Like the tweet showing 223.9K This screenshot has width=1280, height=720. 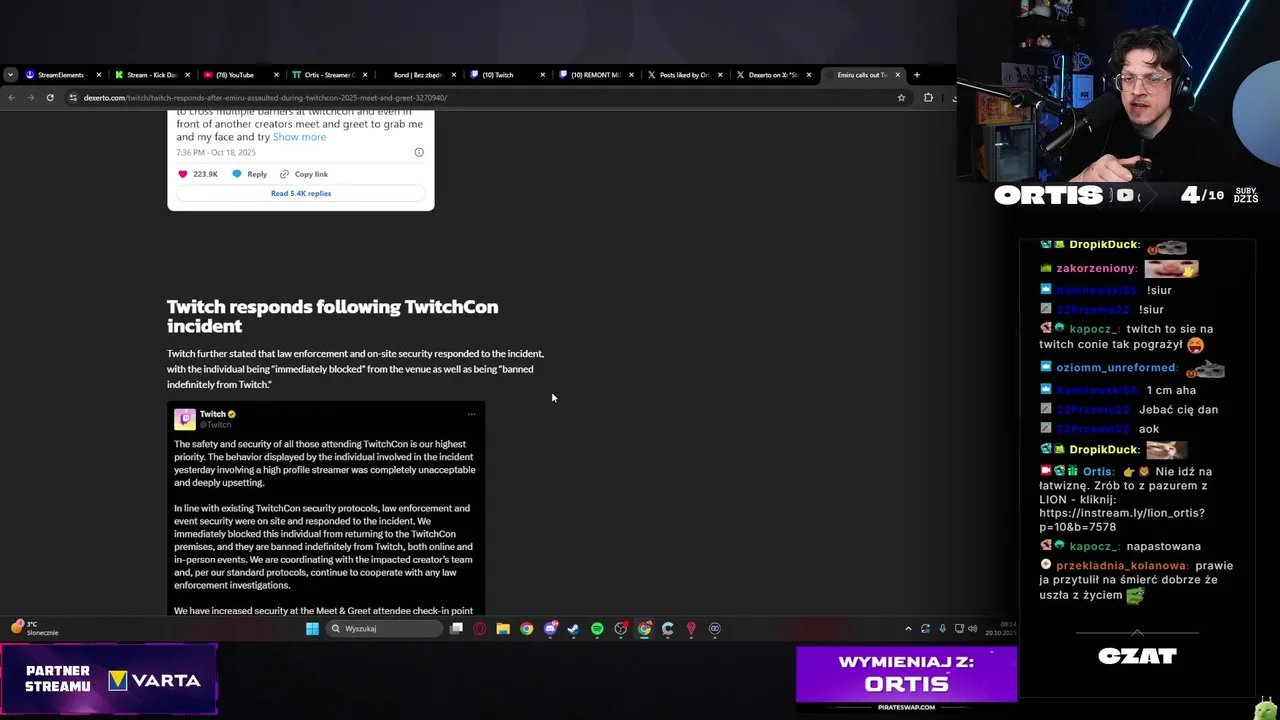pos(182,174)
